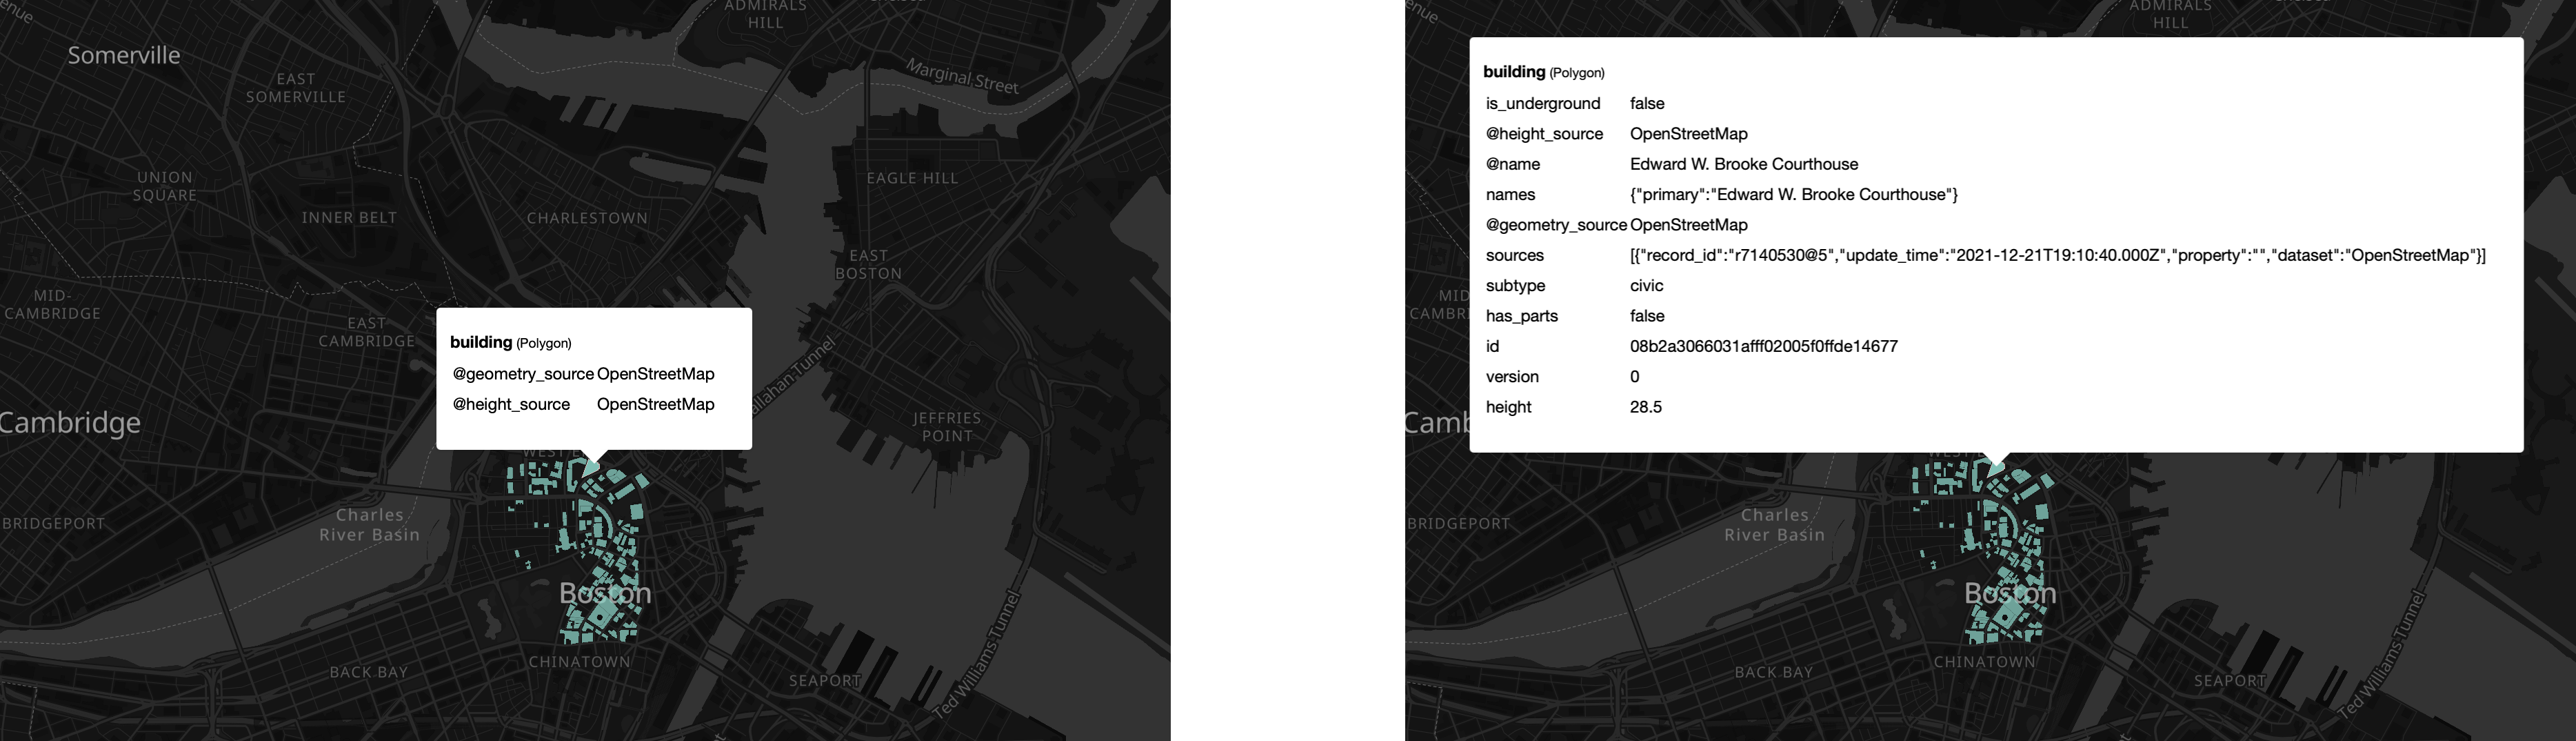Select the names JSON value in the right popup
This screenshot has width=2576, height=741.
tap(1794, 194)
